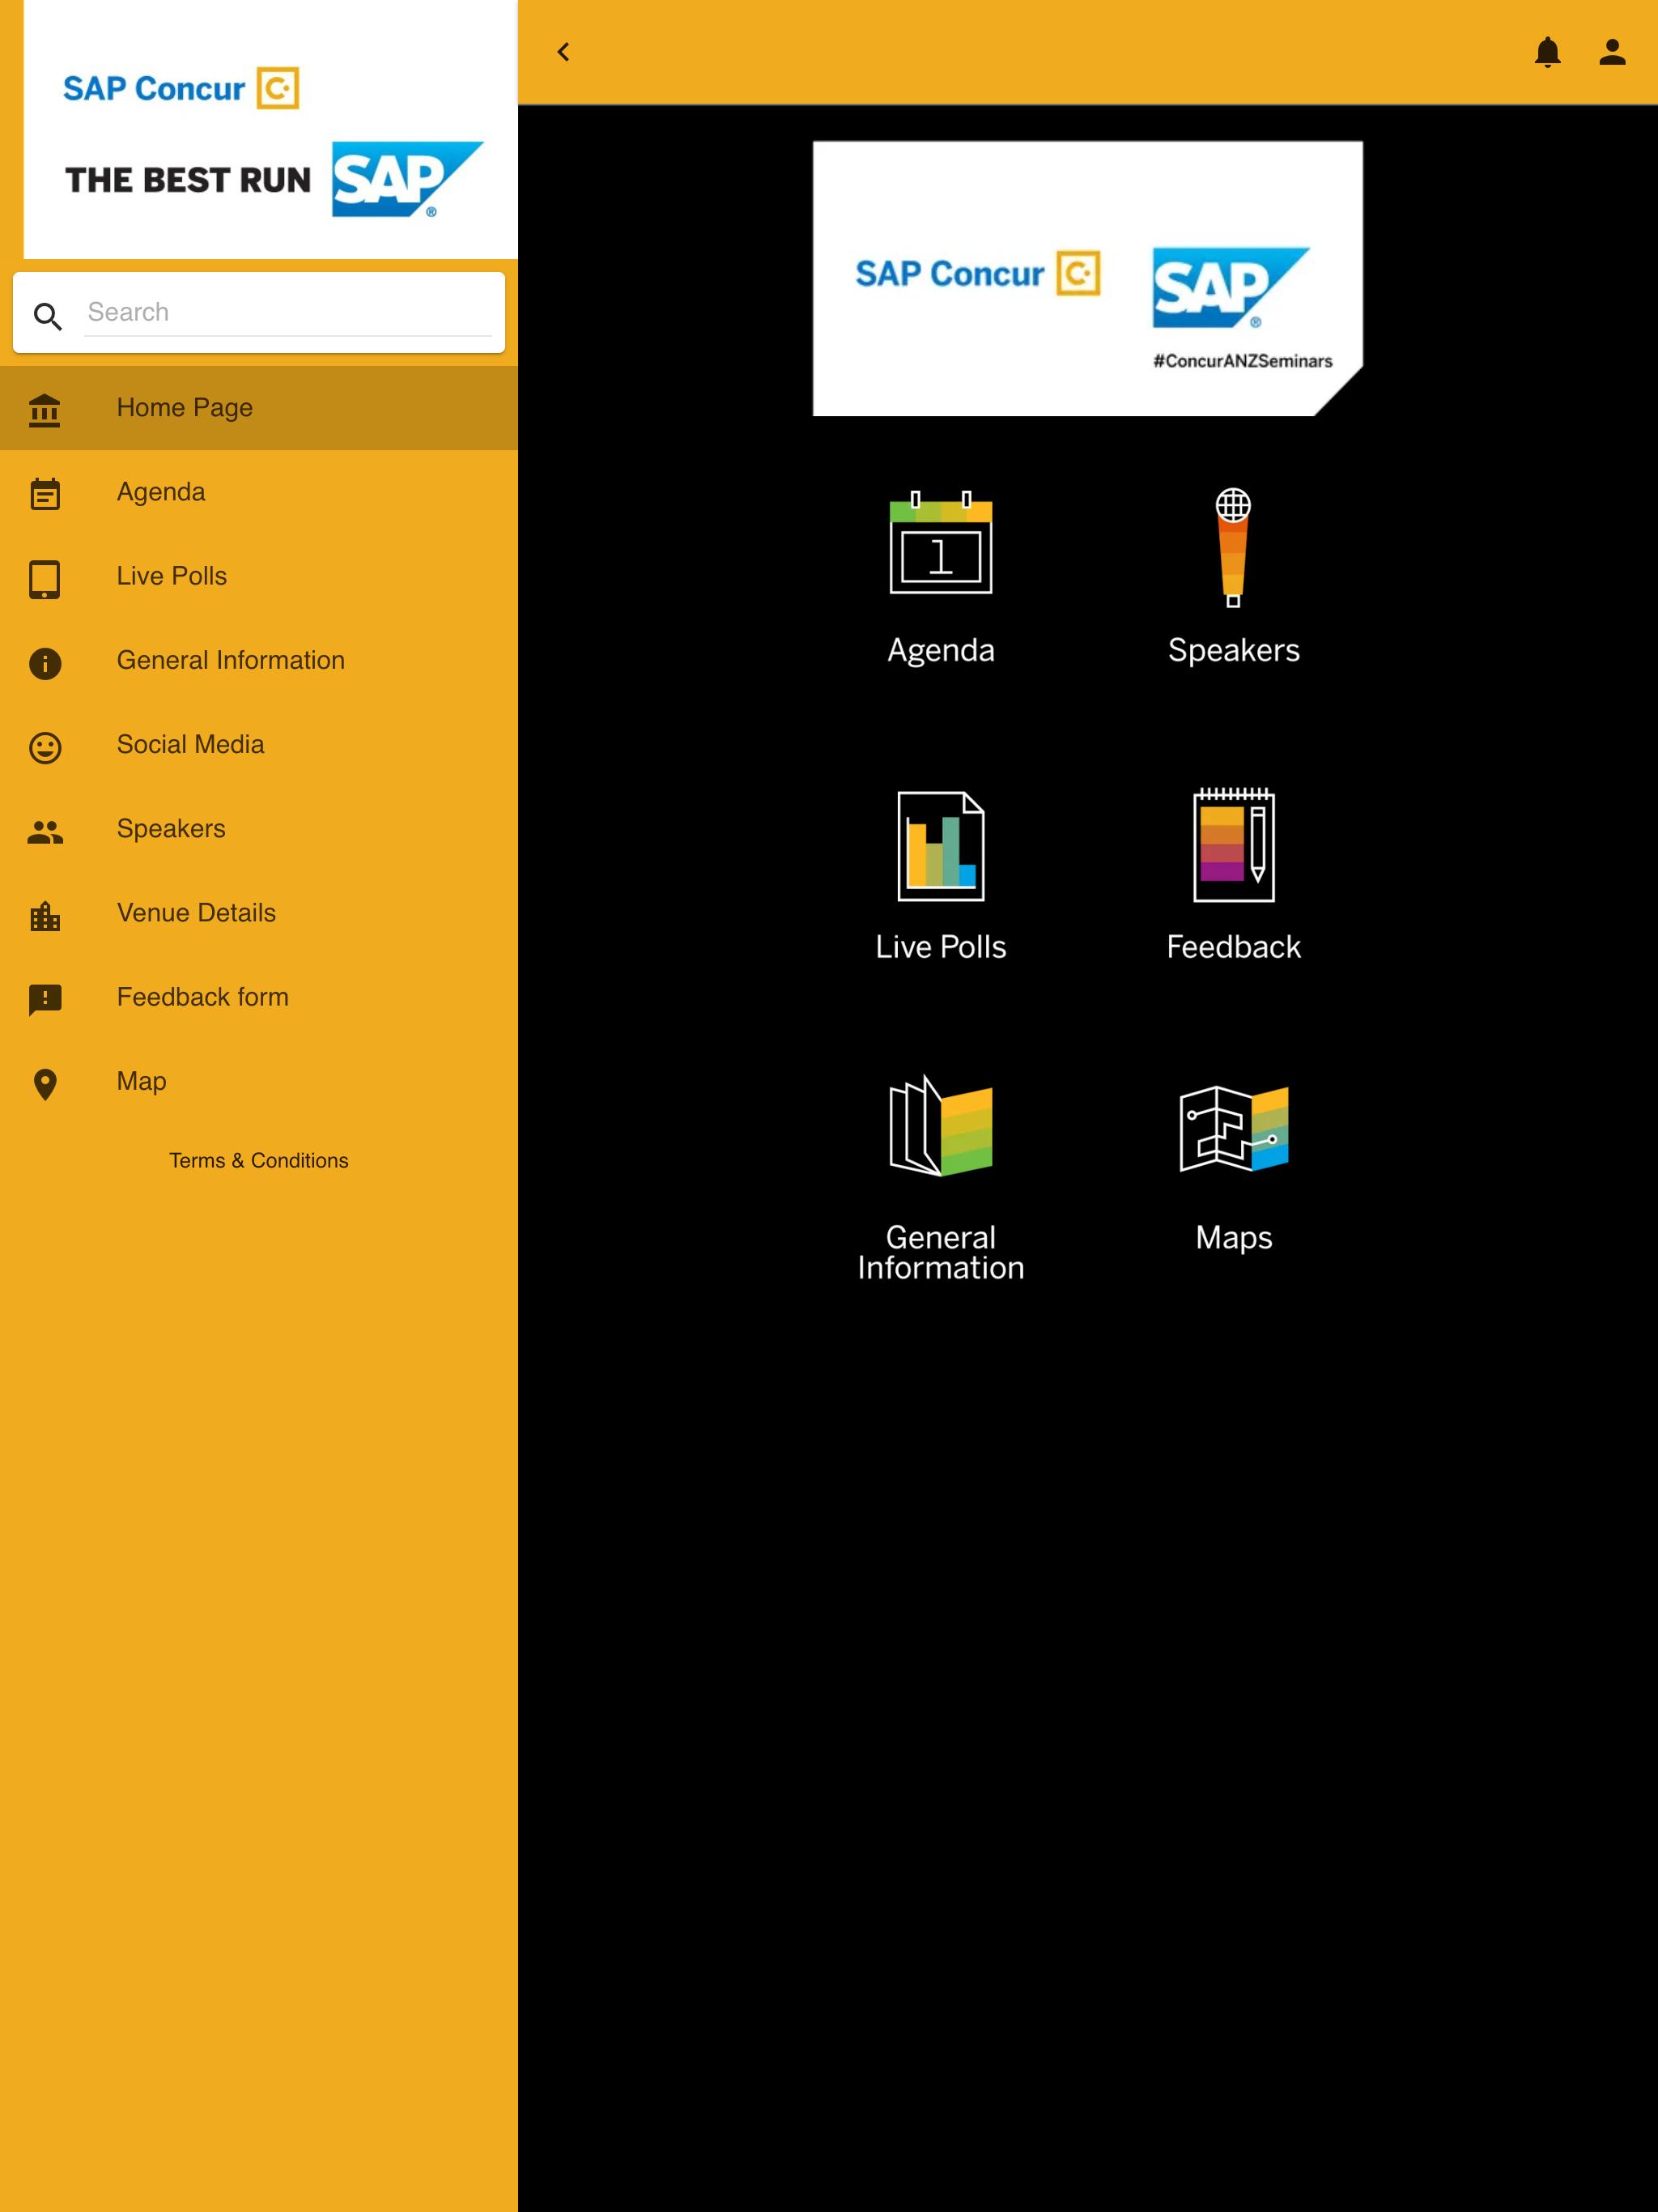Click the Map pin sidebar icon
This screenshot has width=1658, height=2212.
click(x=45, y=1084)
